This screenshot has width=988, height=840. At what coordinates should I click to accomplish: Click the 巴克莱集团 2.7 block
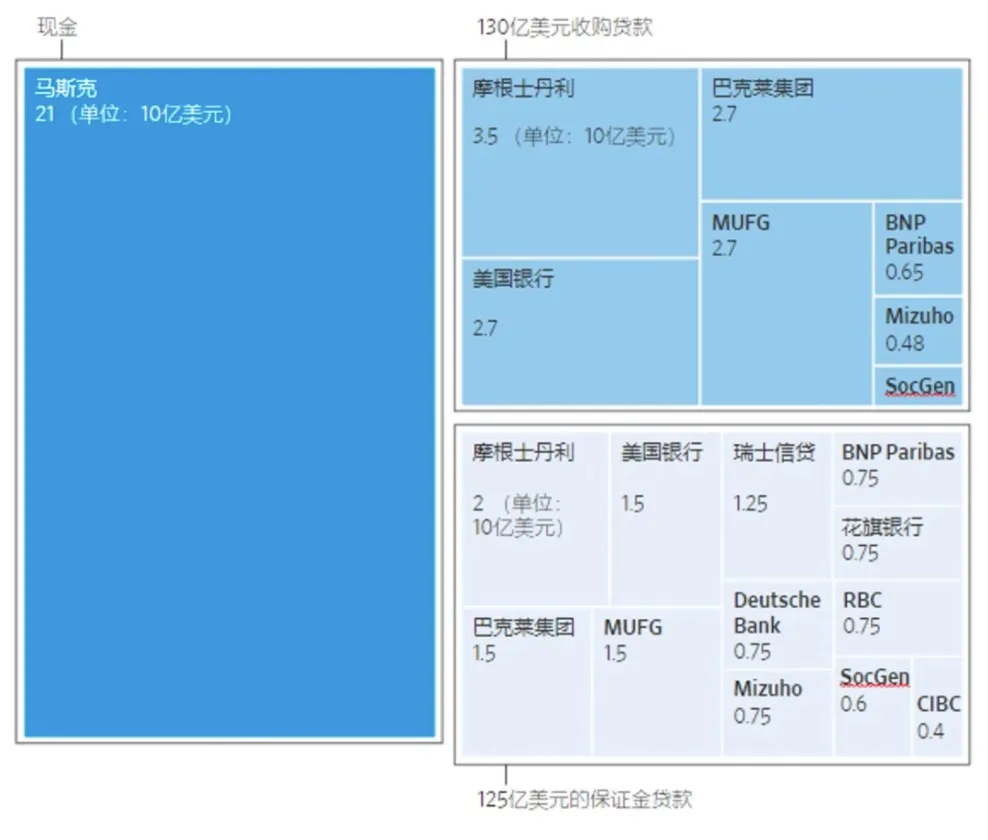point(831,134)
